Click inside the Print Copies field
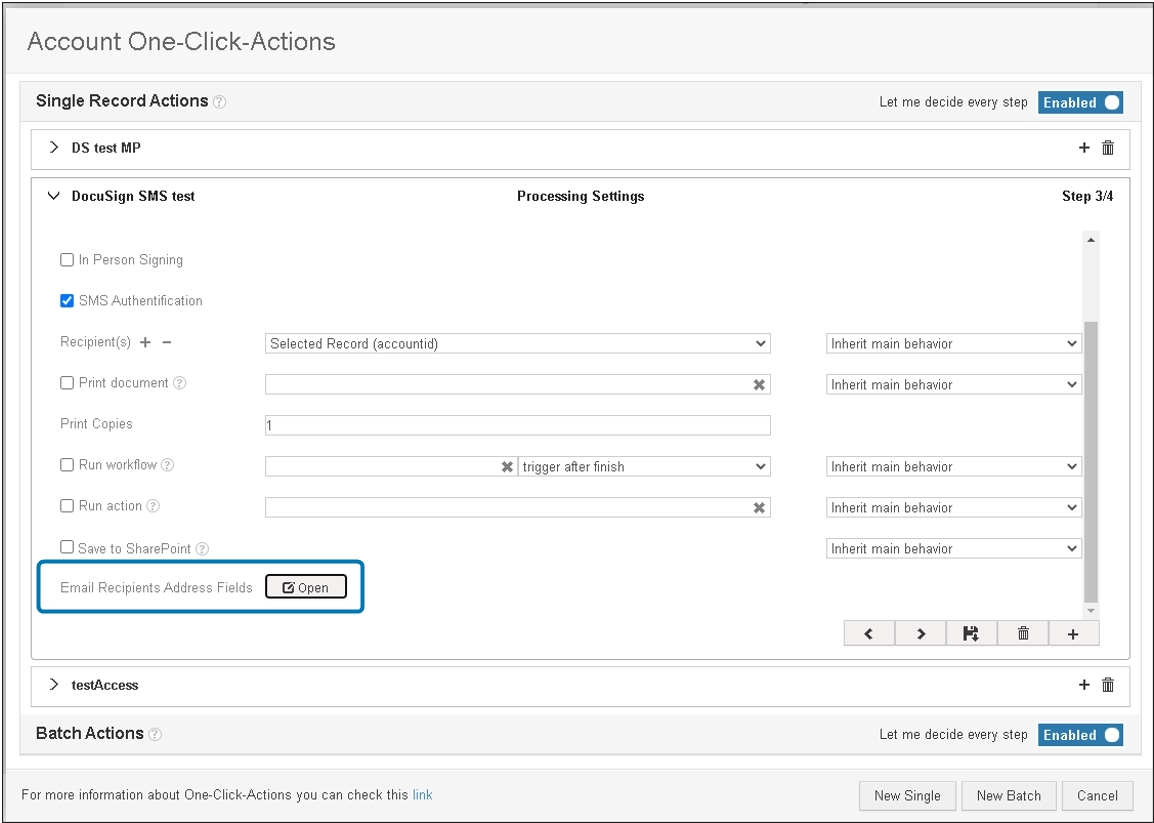 click(516, 425)
